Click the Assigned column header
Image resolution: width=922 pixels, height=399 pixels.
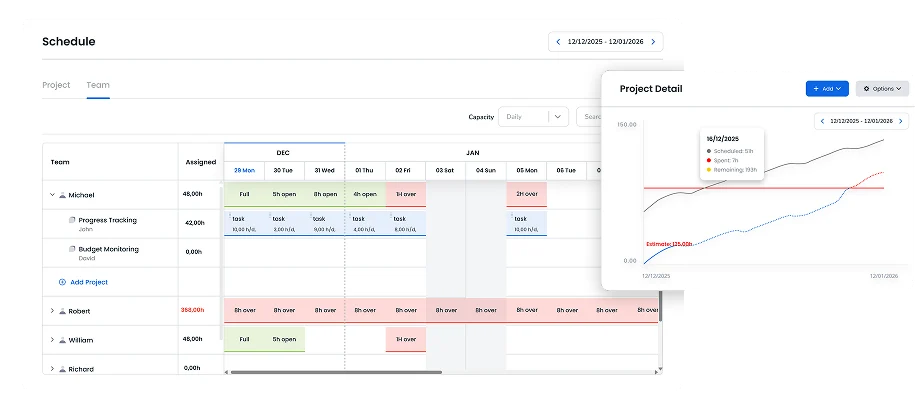201,162
